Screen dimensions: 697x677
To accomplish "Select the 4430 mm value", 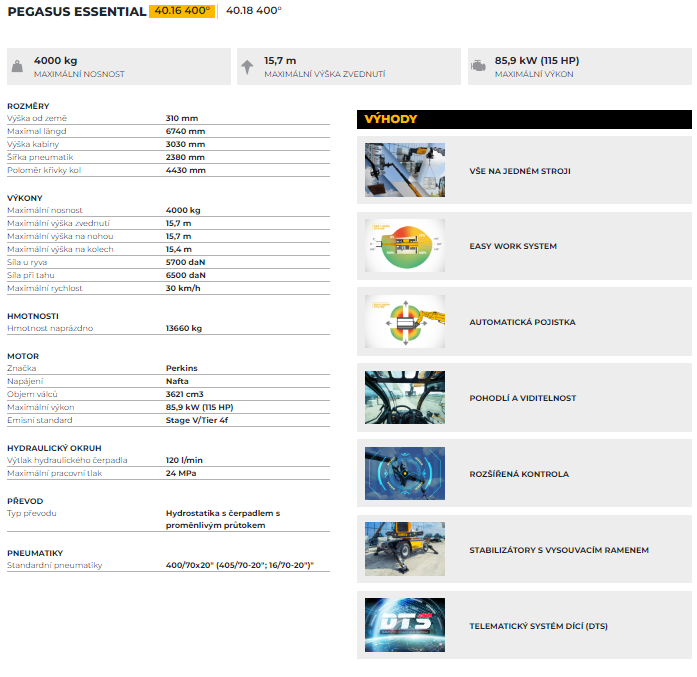I will pos(186,170).
